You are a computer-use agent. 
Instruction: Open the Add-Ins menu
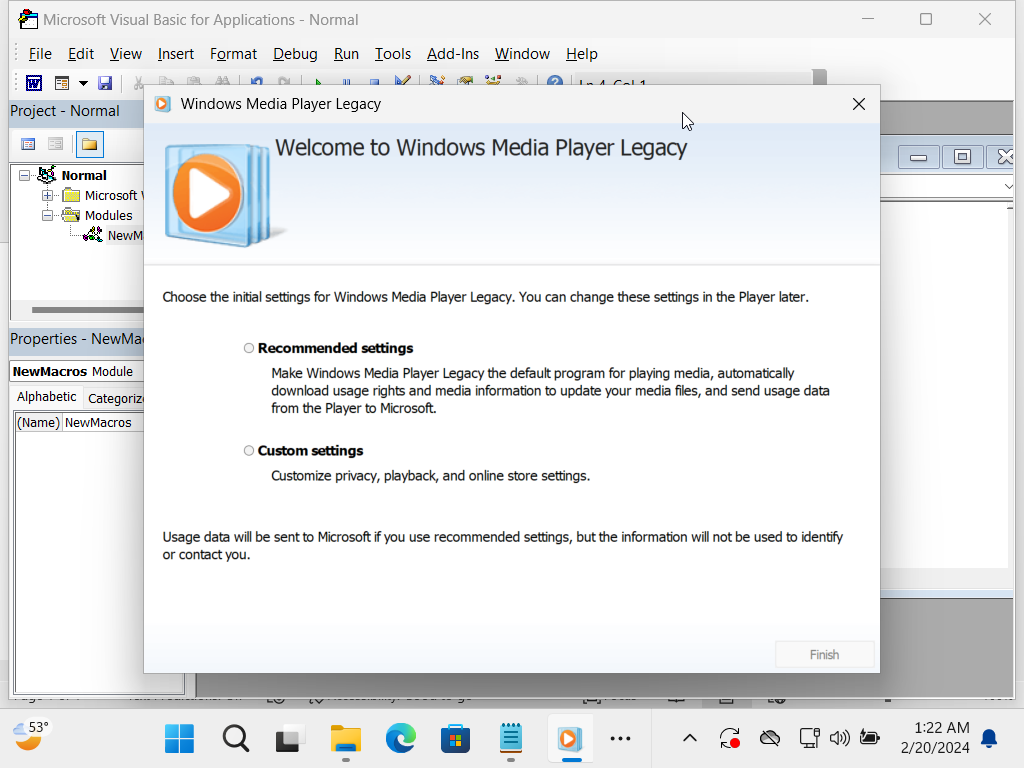tap(453, 54)
